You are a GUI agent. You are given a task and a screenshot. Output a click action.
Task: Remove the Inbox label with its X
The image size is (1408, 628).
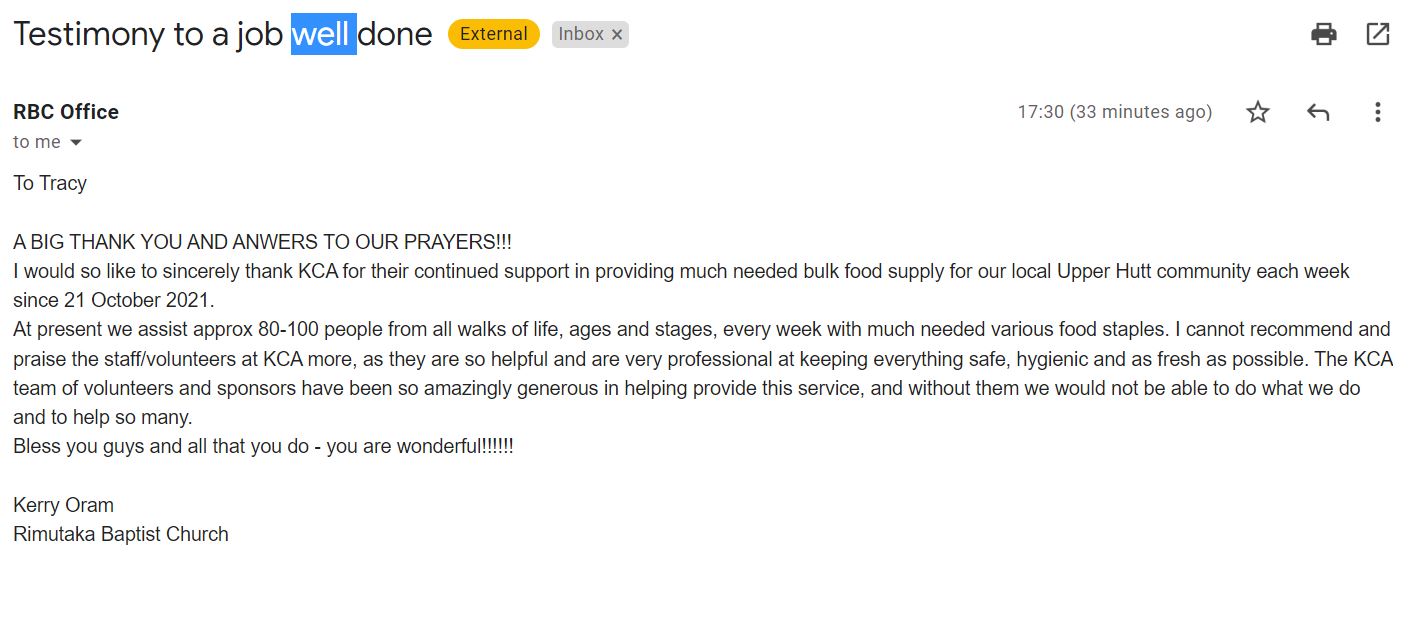(x=617, y=35)
